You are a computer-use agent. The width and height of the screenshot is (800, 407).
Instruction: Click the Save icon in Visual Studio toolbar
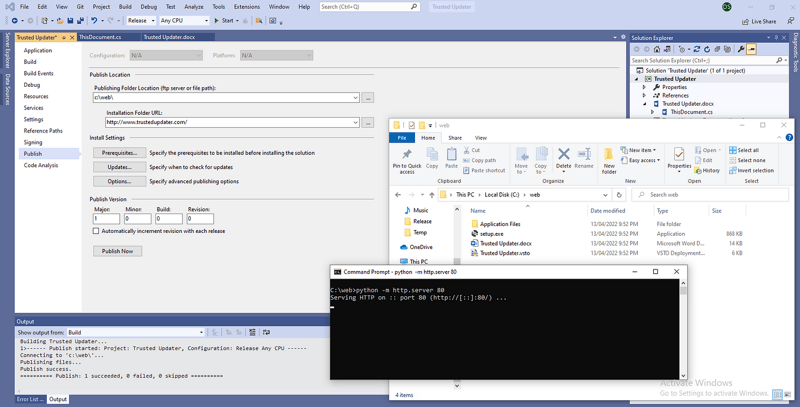[70, 20]
